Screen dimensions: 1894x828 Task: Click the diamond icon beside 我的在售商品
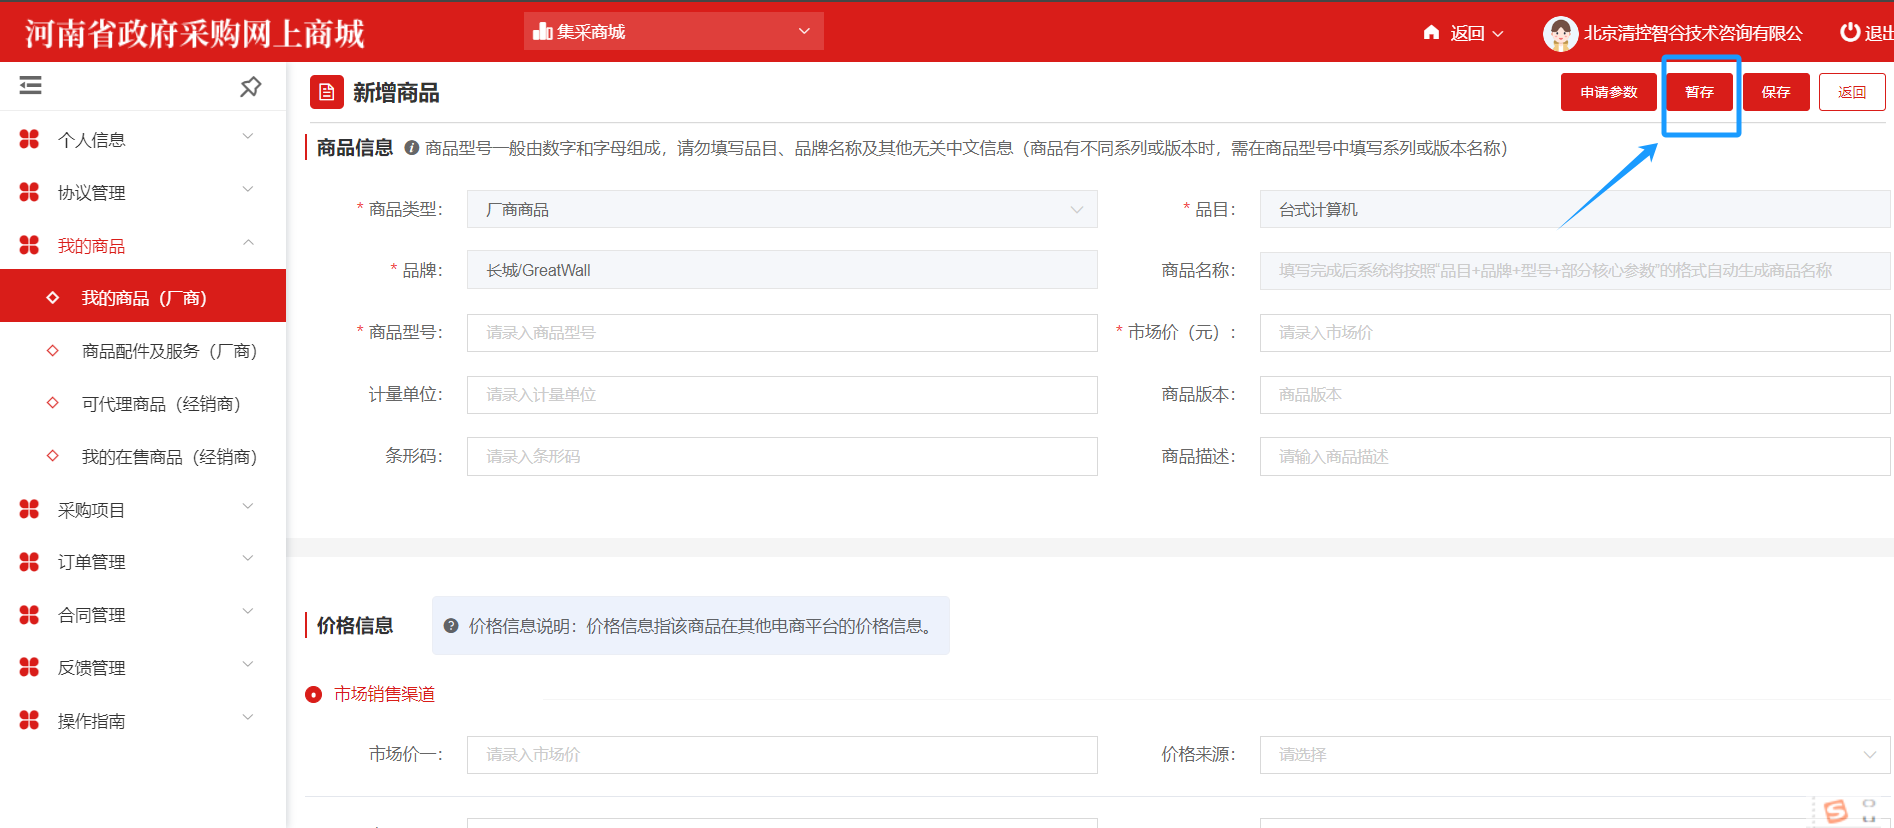coord(53,456)
